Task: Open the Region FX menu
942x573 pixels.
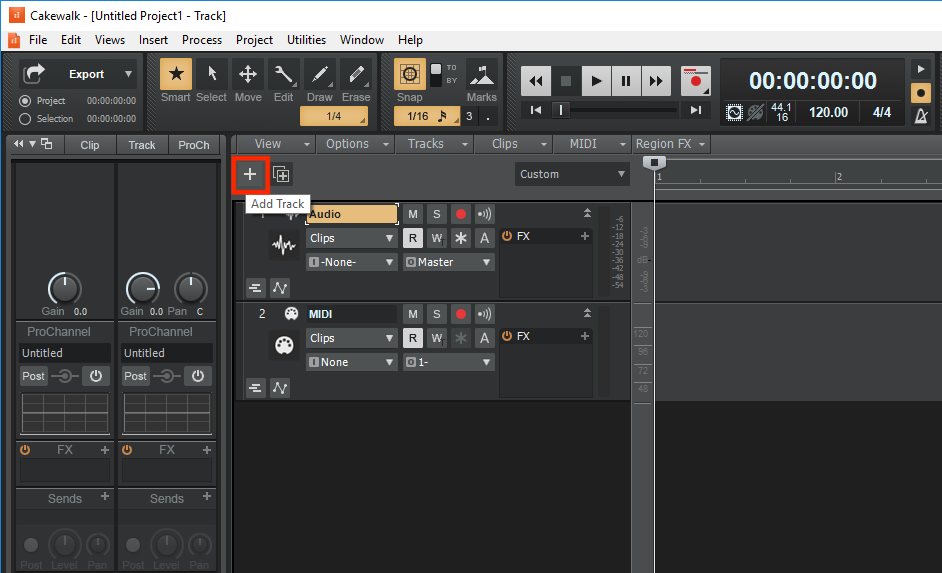Action: [x=669, y=144]
